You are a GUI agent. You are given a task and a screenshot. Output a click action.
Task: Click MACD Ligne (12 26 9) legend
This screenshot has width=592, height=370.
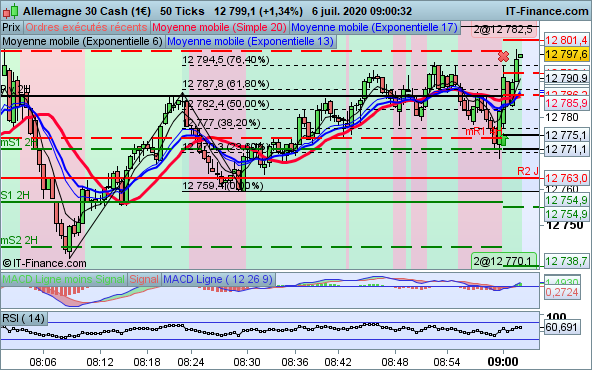(x=218, y=279)
